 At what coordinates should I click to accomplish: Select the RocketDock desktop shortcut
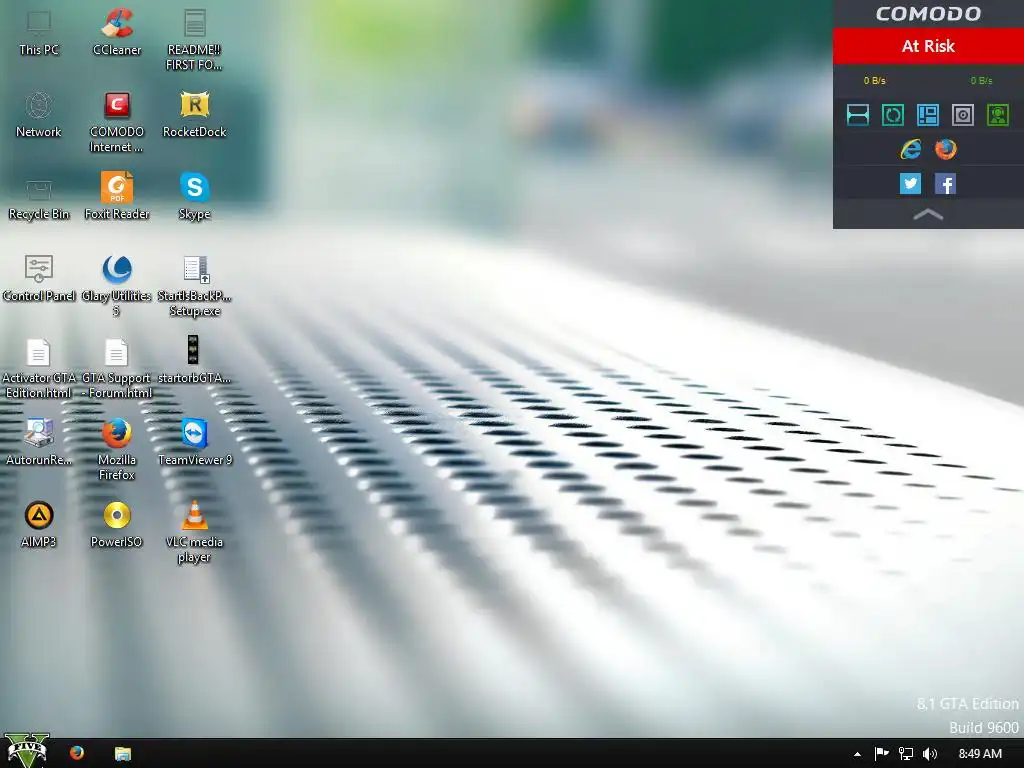194,116
